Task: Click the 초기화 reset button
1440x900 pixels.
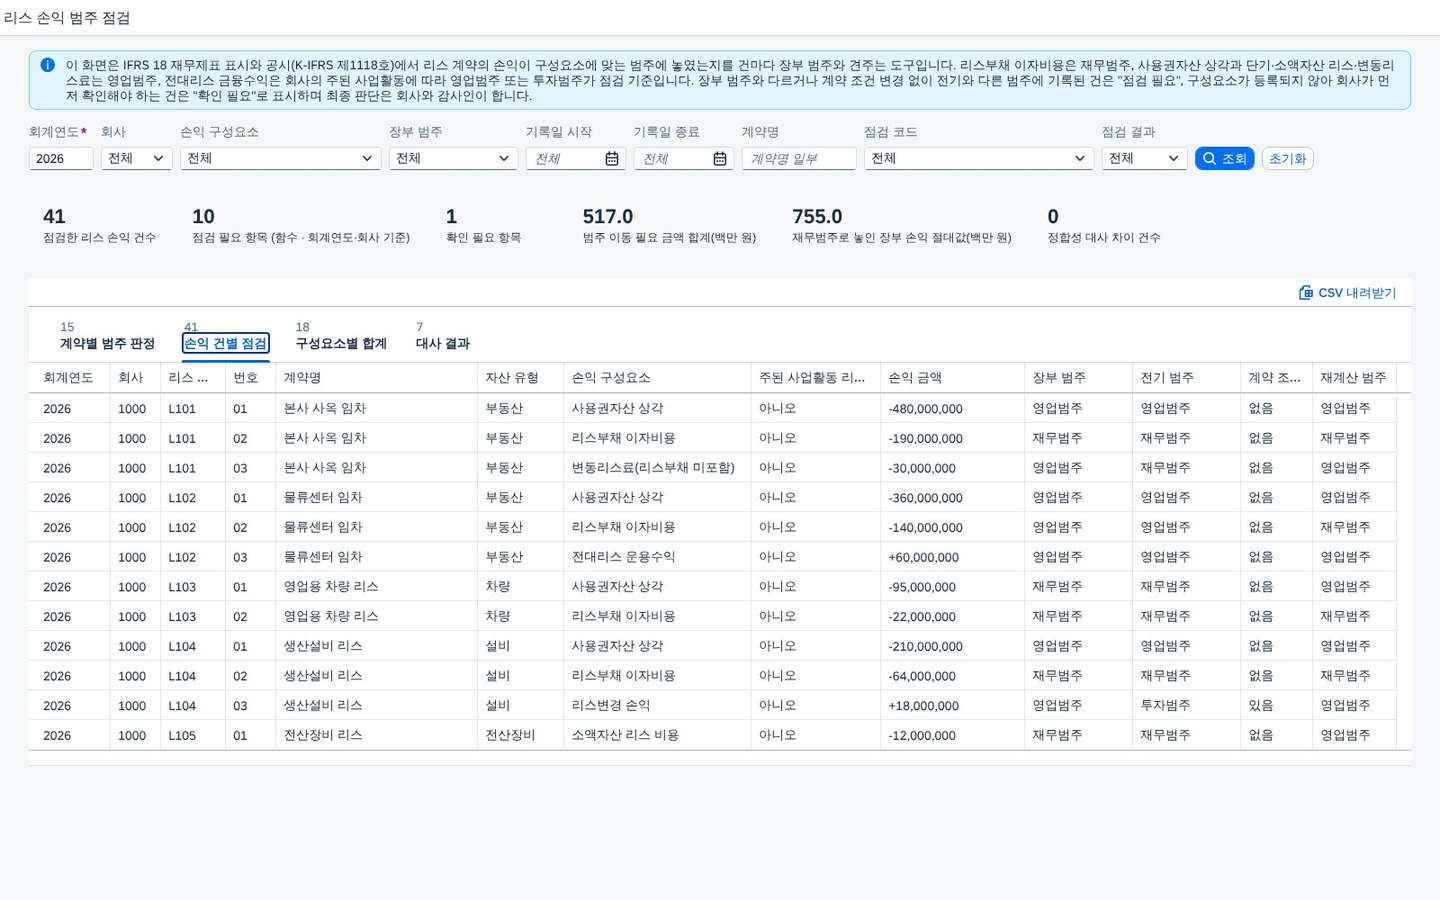Action: 1288,159
